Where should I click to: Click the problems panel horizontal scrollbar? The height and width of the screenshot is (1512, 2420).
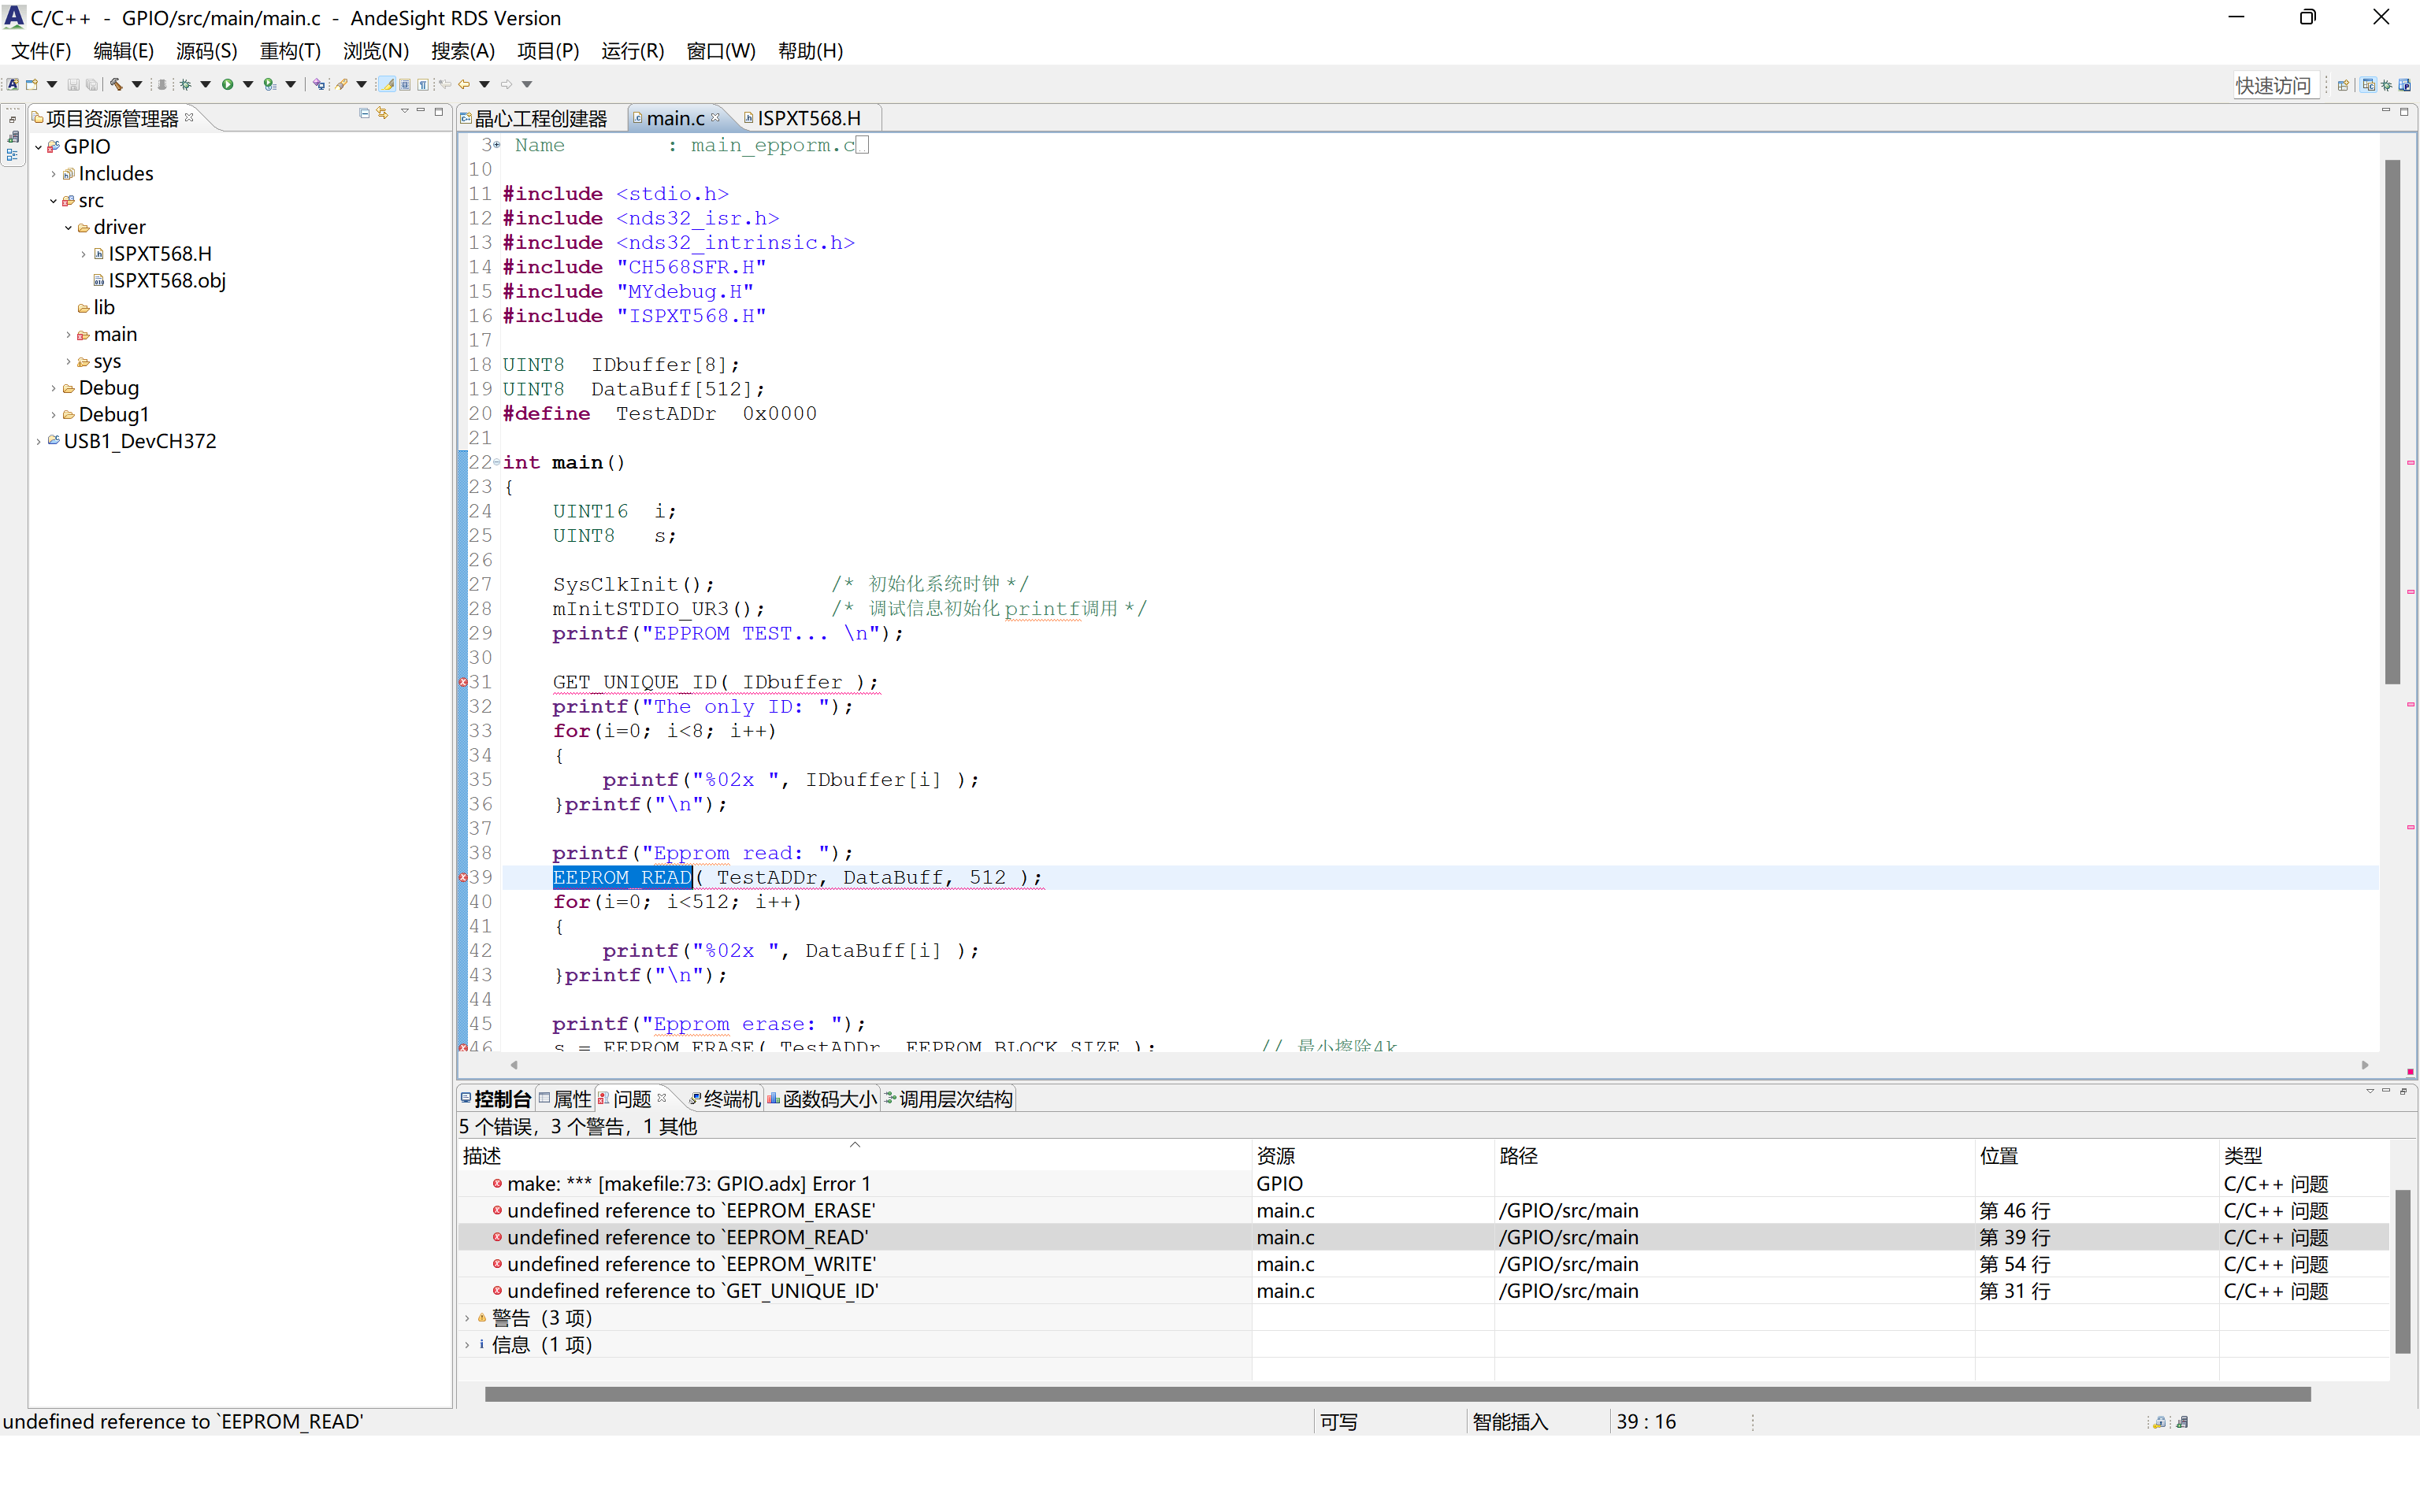(x=1397, y=1394)
